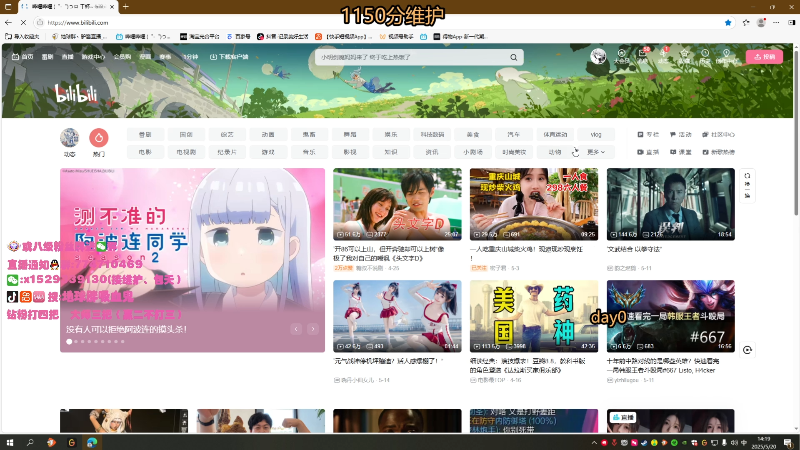Go back with the browser back arrow
This screenshot has width=800, height=450.
click(8, 22)
